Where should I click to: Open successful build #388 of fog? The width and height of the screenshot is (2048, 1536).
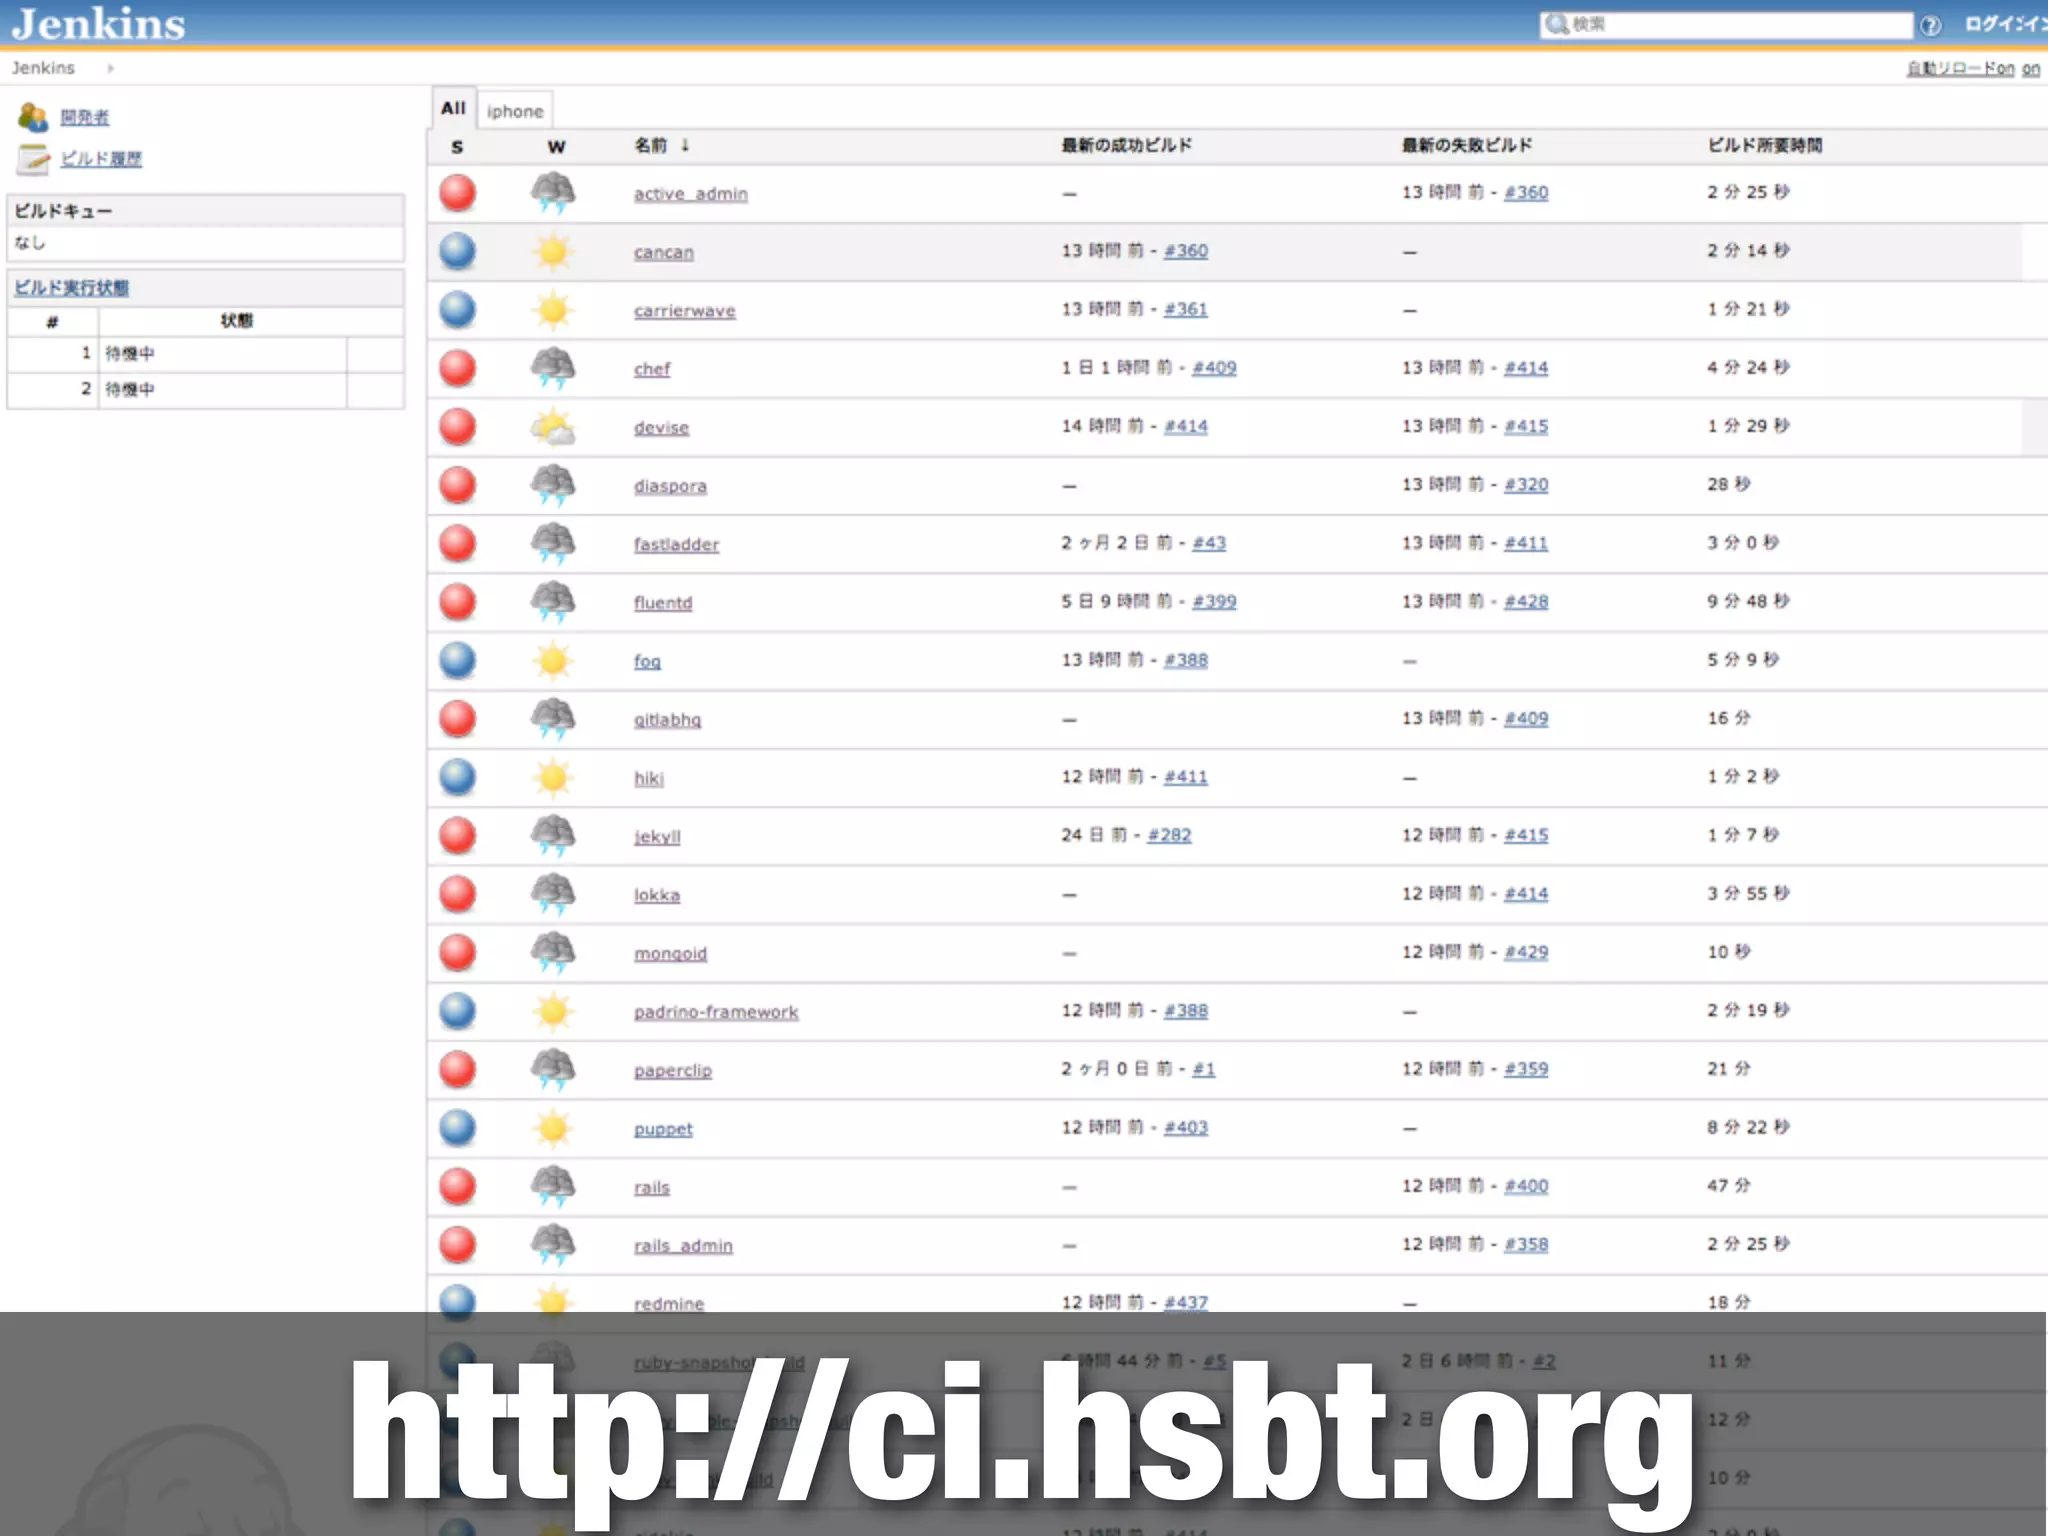[x=1186, y=660]
